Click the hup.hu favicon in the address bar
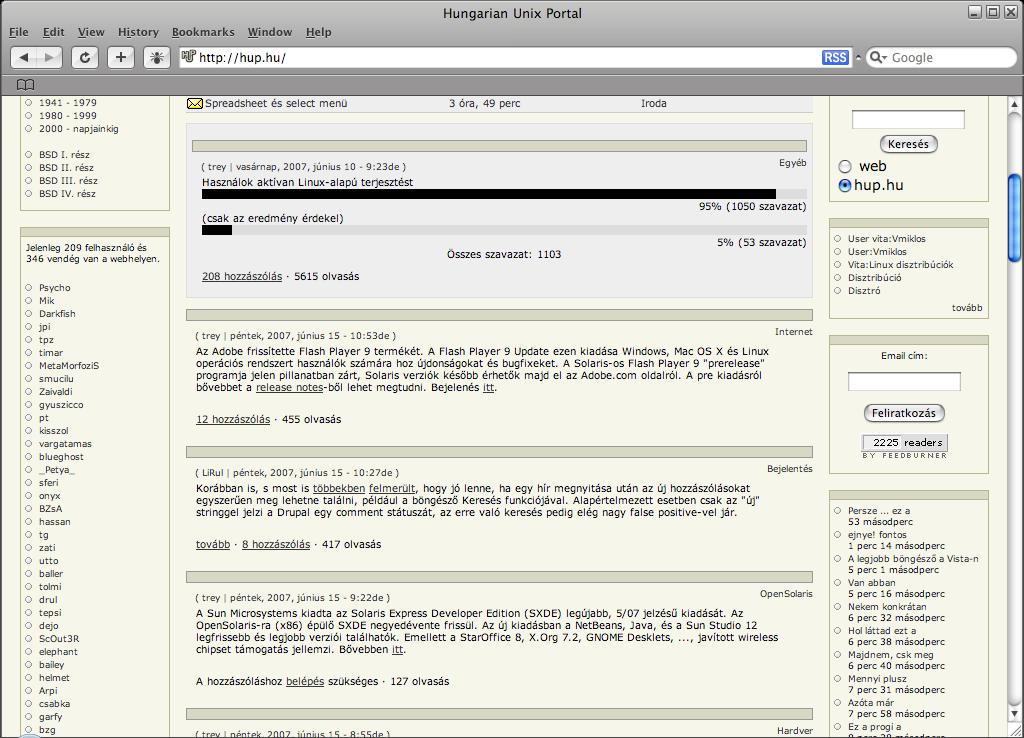This screenshot has height=738, width=1024. coord(189,57)
